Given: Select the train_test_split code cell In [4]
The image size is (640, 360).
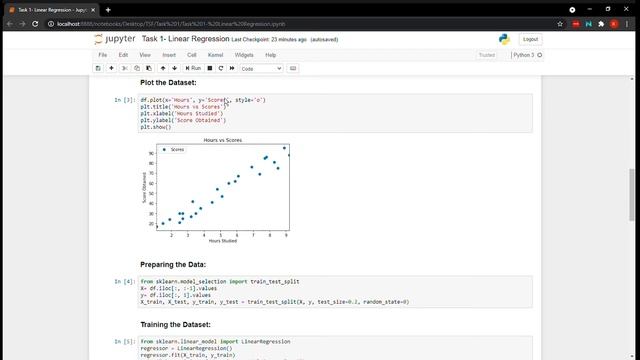Looking at the screenshot, I should 335,292.
